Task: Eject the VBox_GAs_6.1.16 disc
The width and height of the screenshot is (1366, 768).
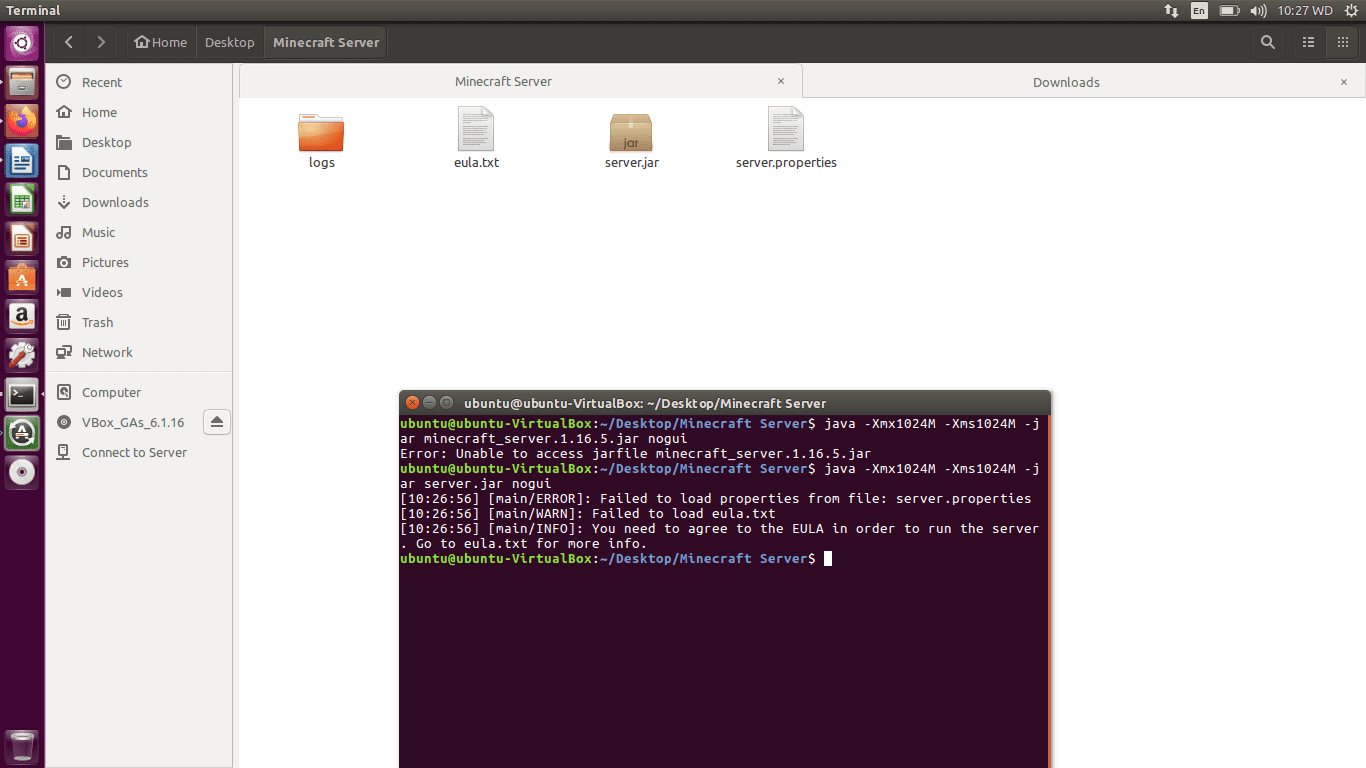Action: point(217,422)
